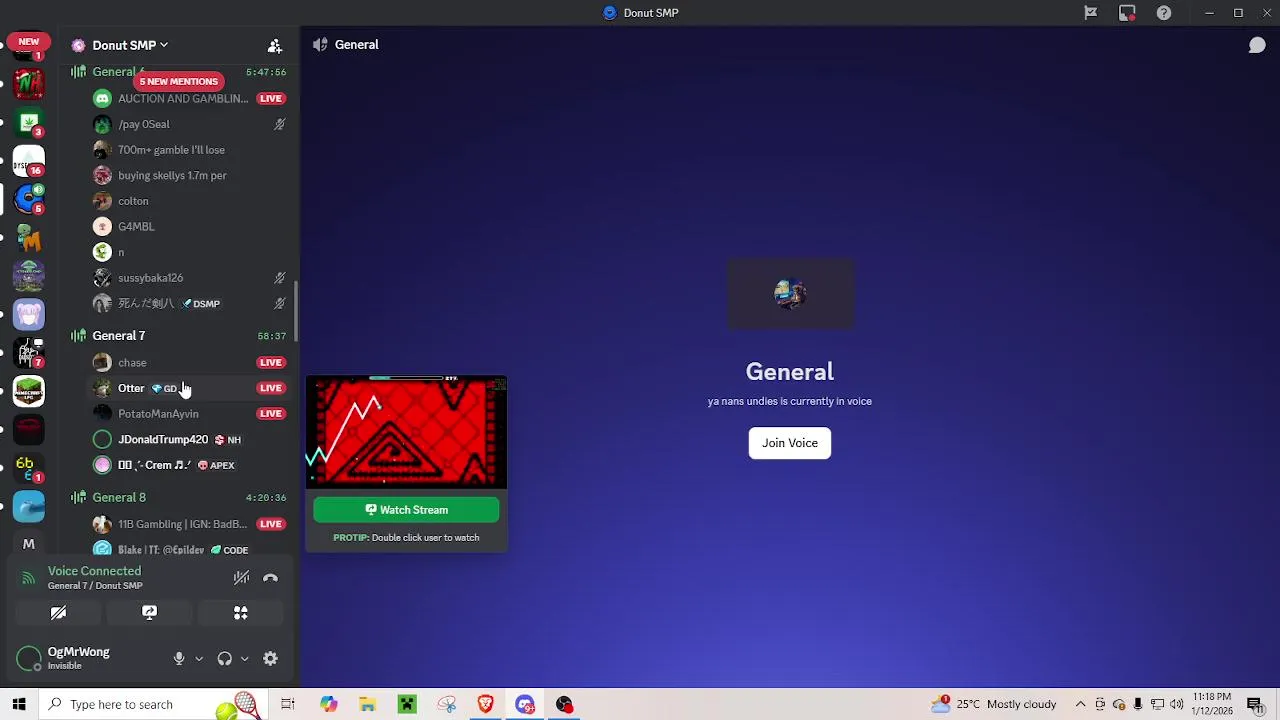
Task: Open the help question mark icon
Action: 1164,13
